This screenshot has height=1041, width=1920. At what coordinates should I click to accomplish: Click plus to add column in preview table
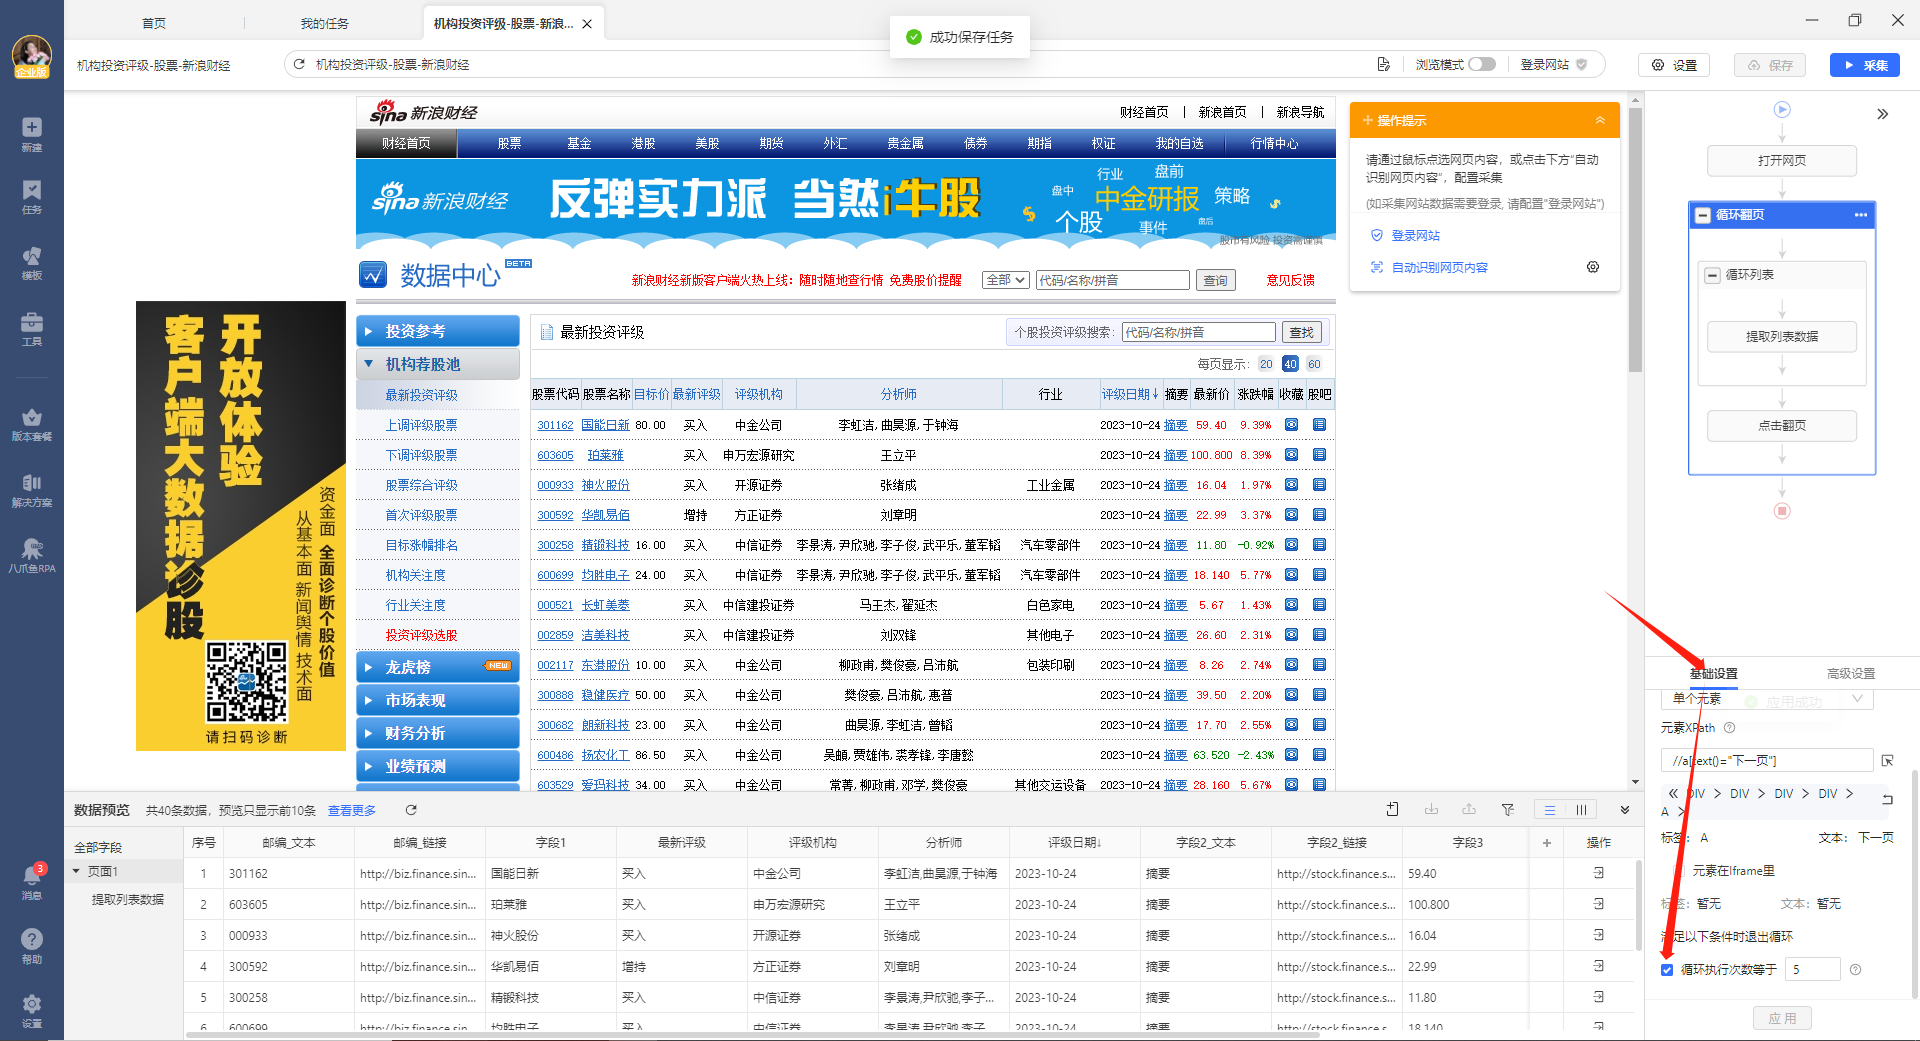[1547, 843]
